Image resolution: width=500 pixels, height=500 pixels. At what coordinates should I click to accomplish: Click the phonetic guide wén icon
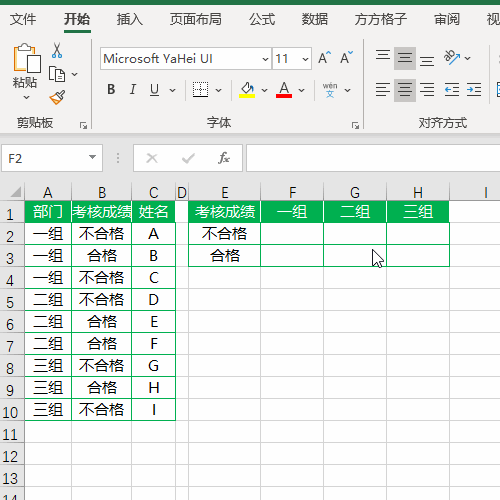click(330, 90)
